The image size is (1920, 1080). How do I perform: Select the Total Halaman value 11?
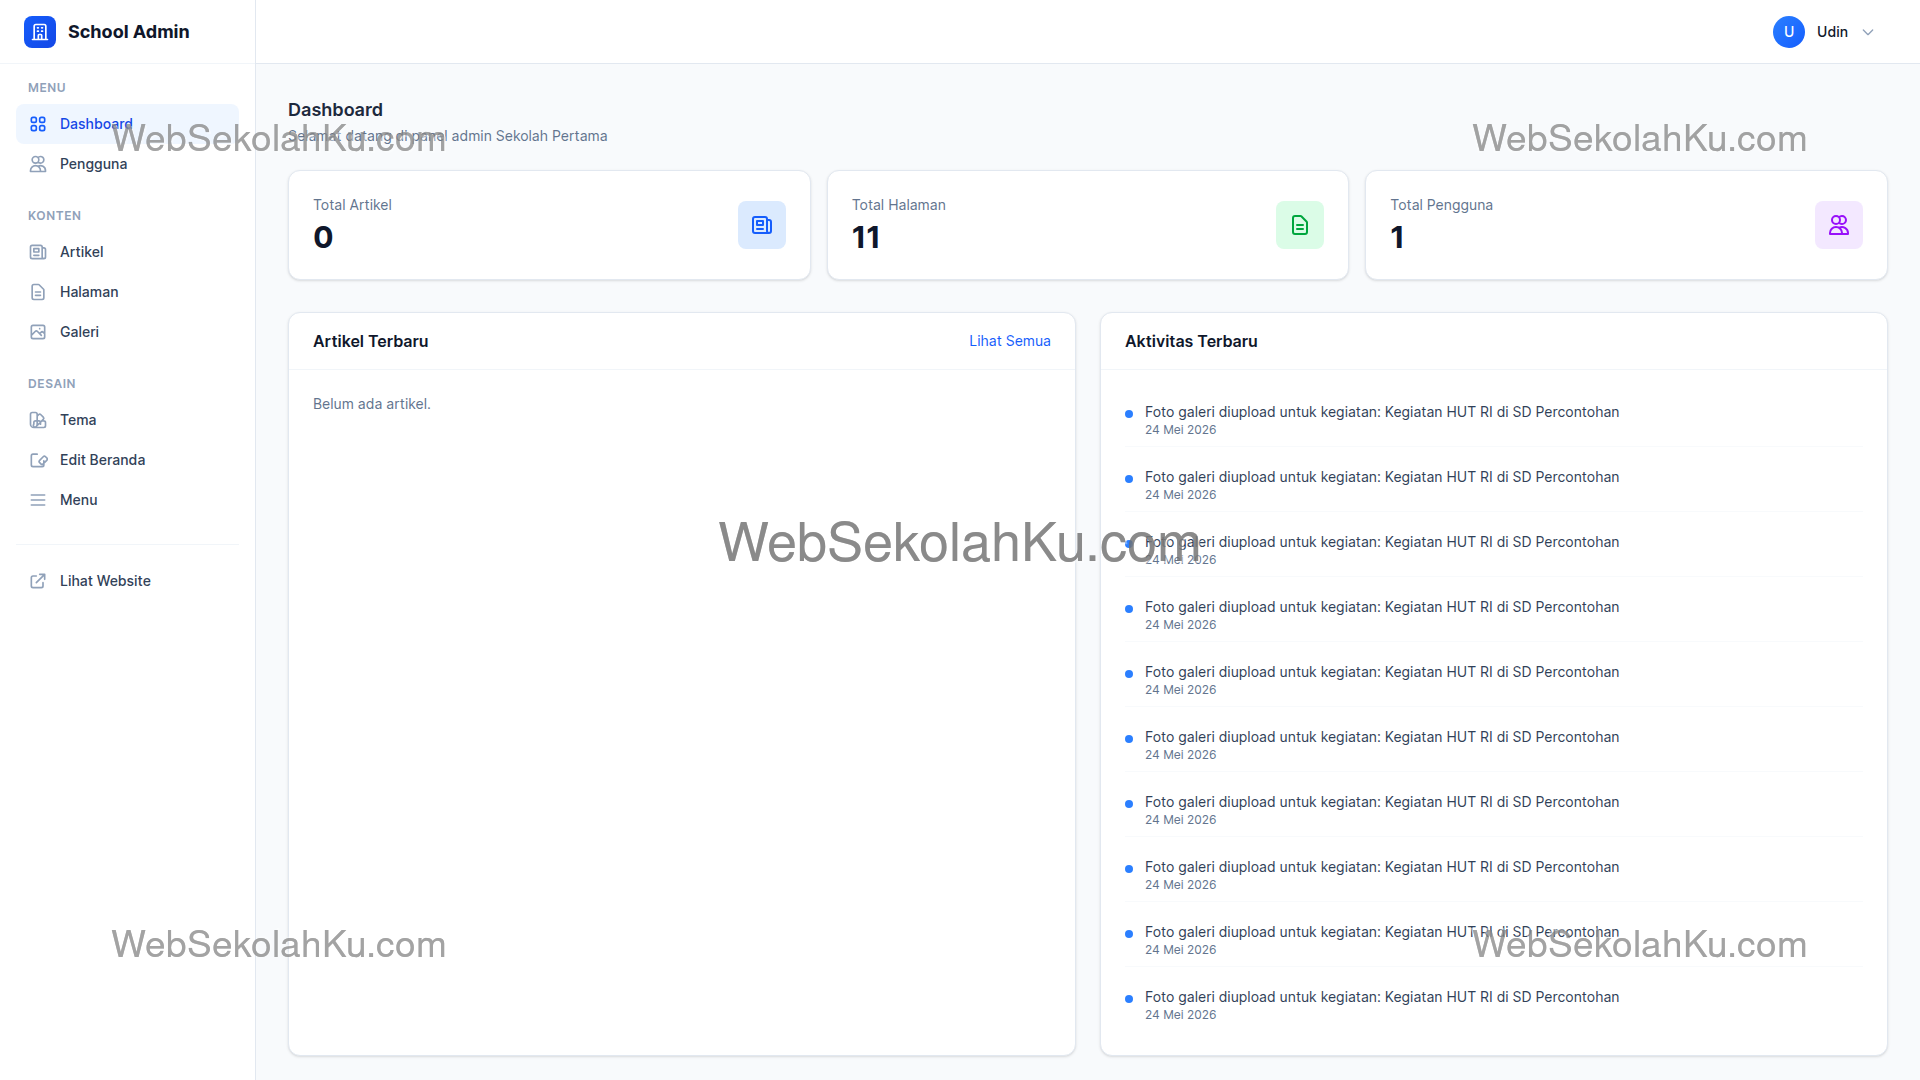point(866,237)
